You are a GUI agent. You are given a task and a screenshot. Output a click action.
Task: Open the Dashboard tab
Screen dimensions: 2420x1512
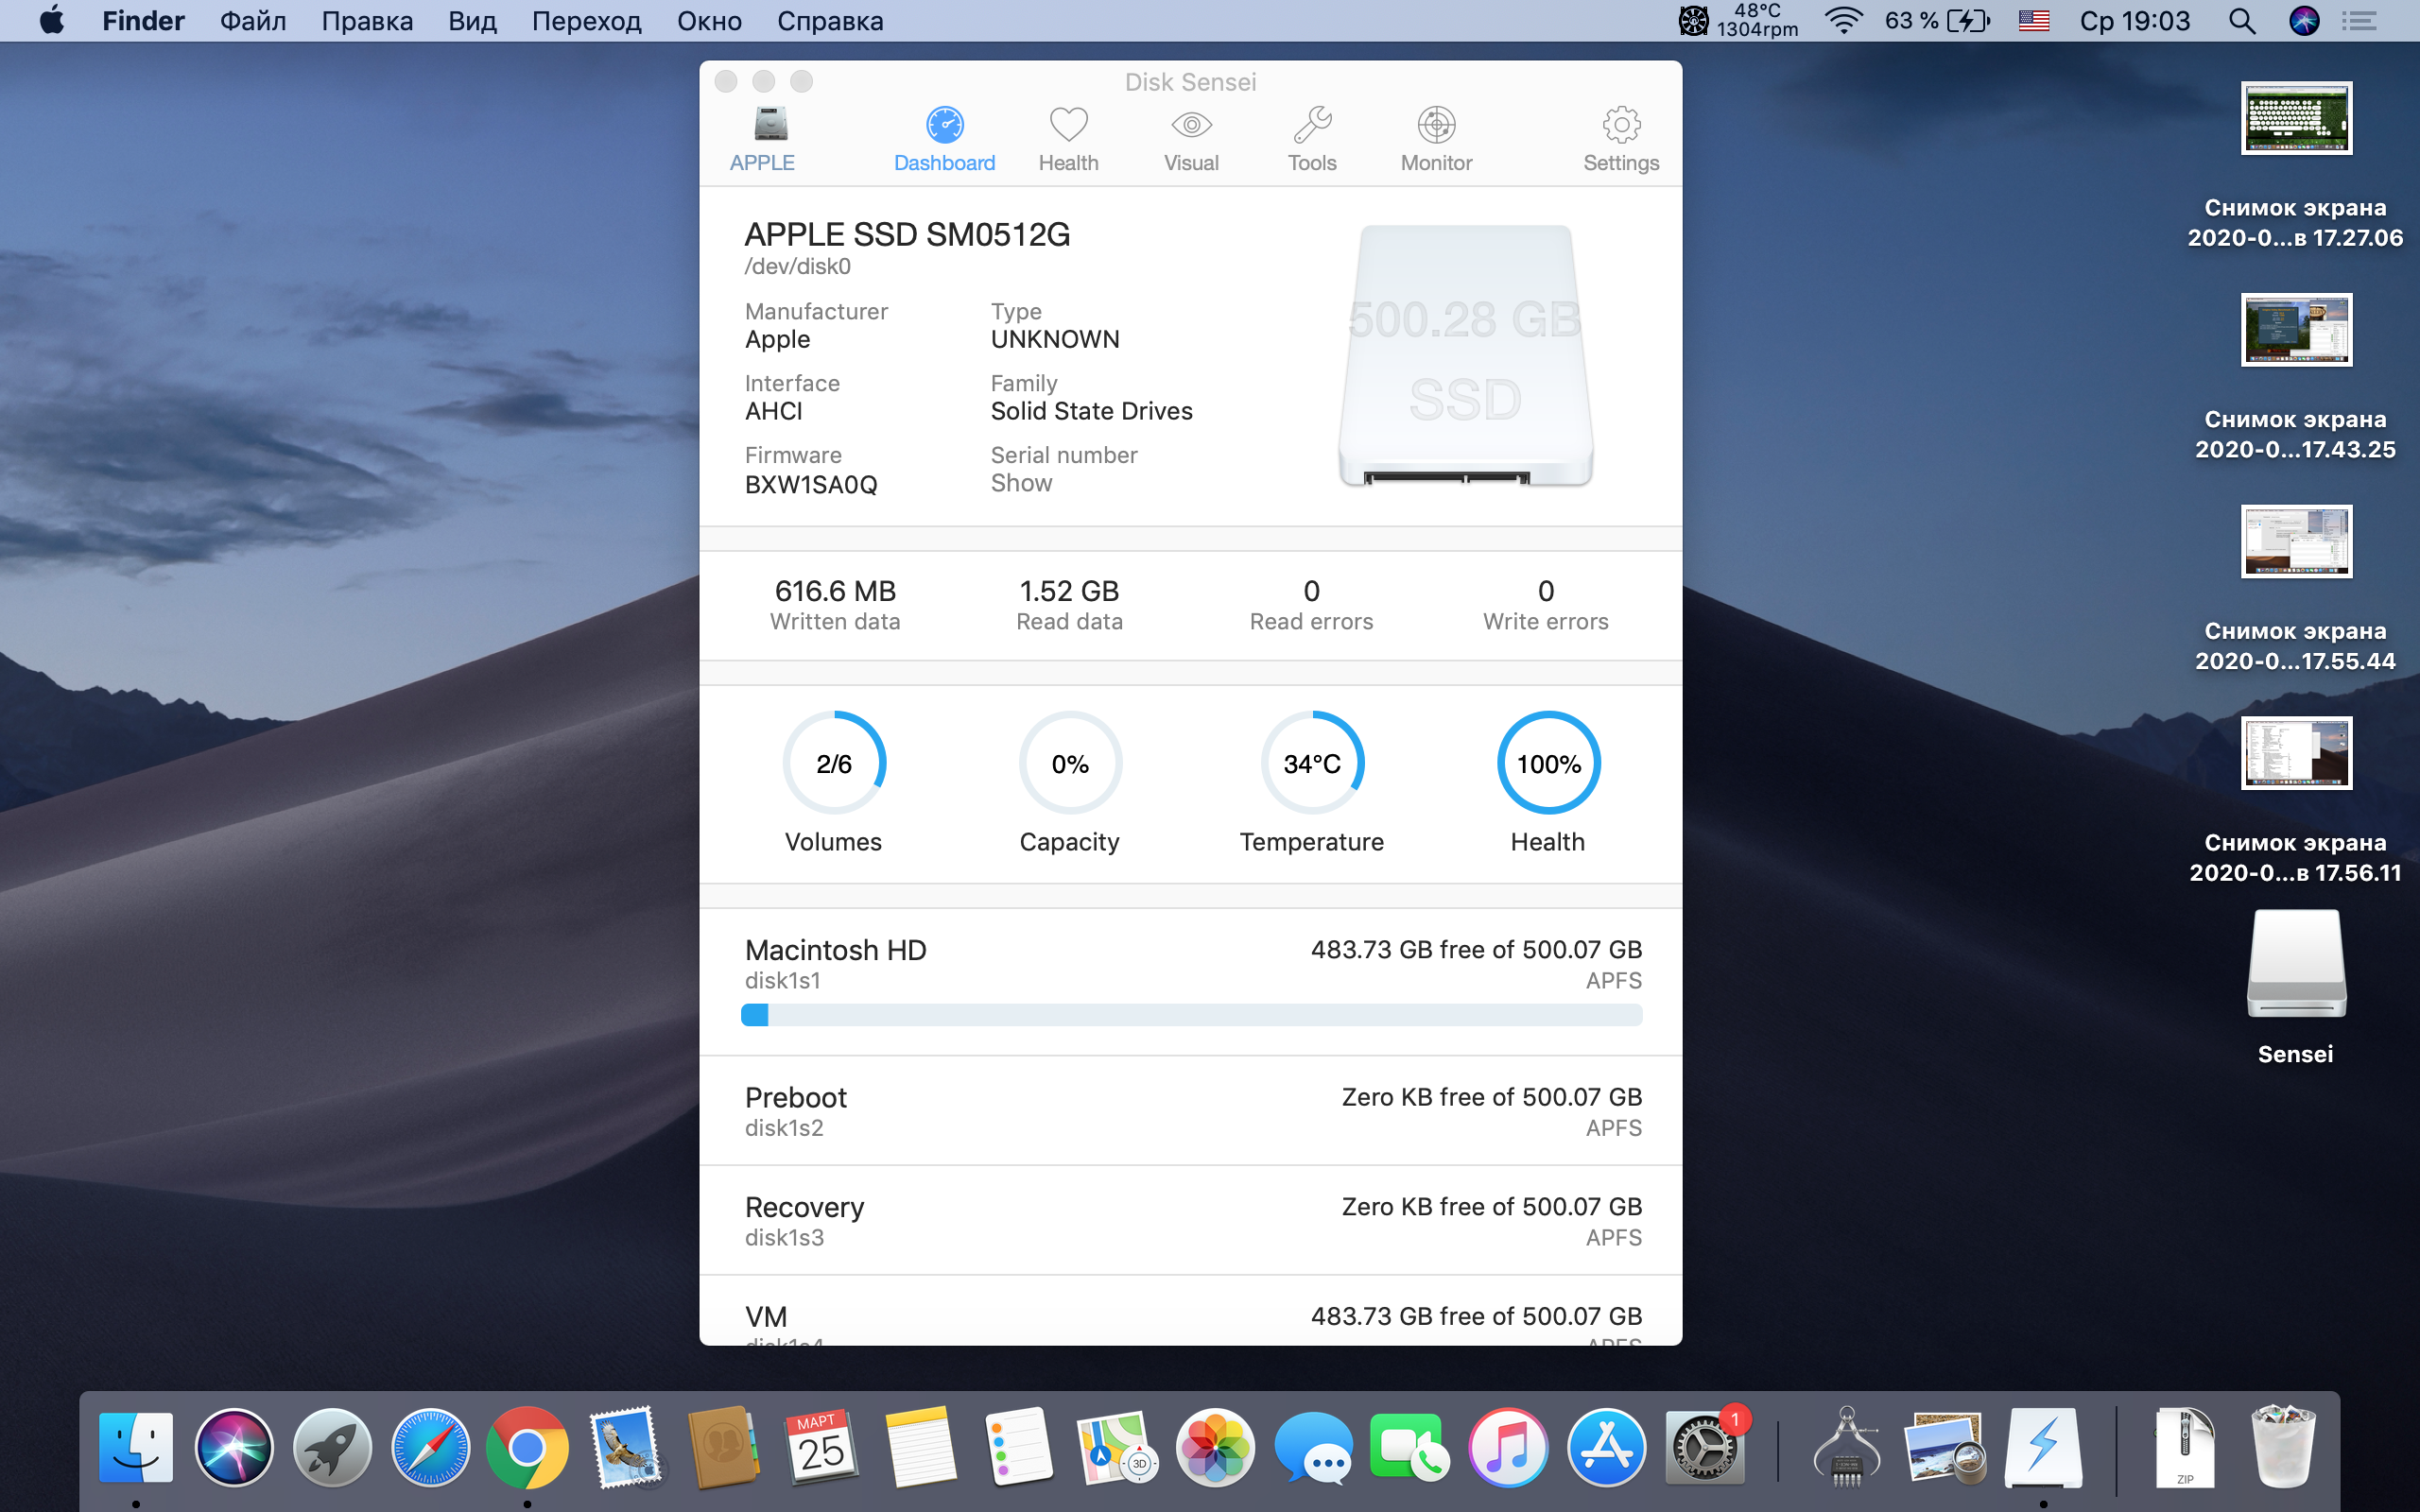click(x=944, y=140)
